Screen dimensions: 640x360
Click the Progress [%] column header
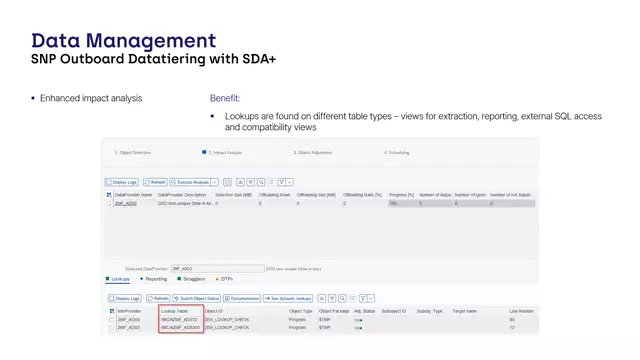coord(402,195)
